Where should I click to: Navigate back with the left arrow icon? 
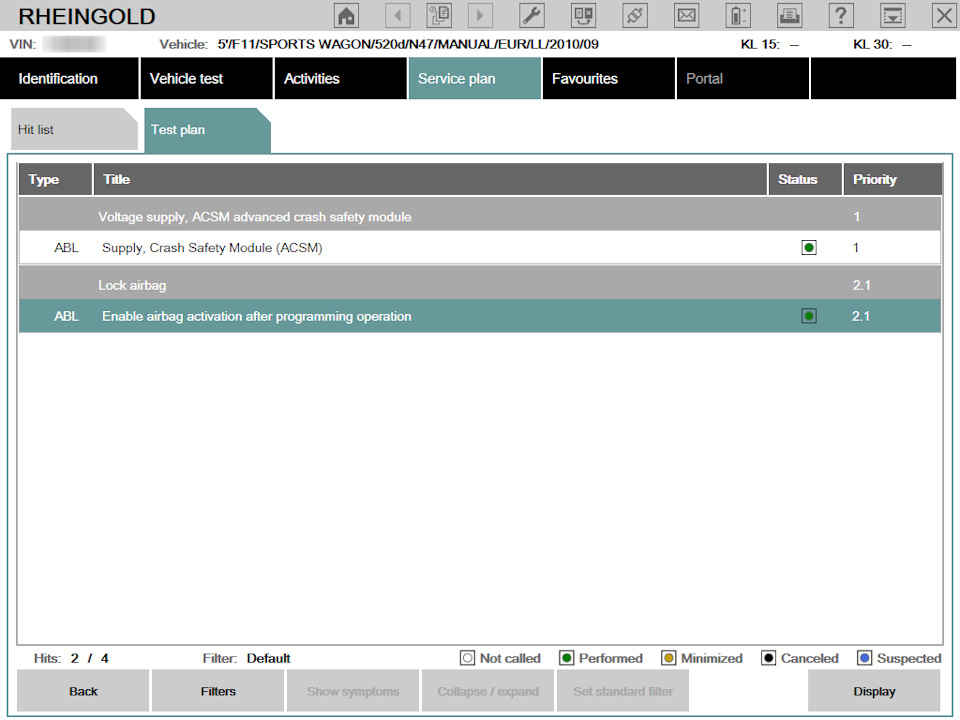pos(398,15)
